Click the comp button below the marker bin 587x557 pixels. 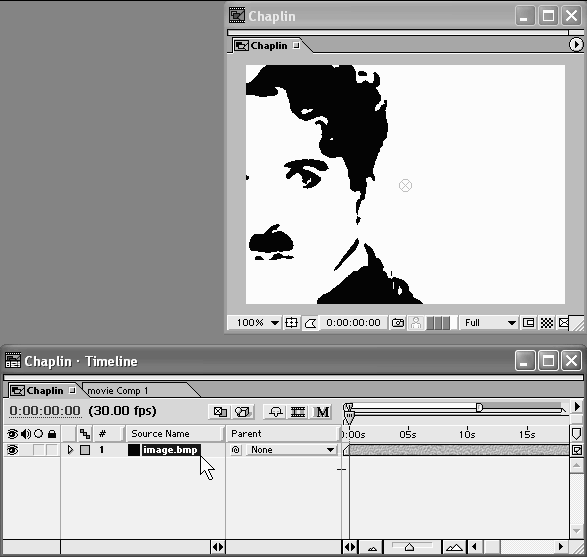click(577, 450)
